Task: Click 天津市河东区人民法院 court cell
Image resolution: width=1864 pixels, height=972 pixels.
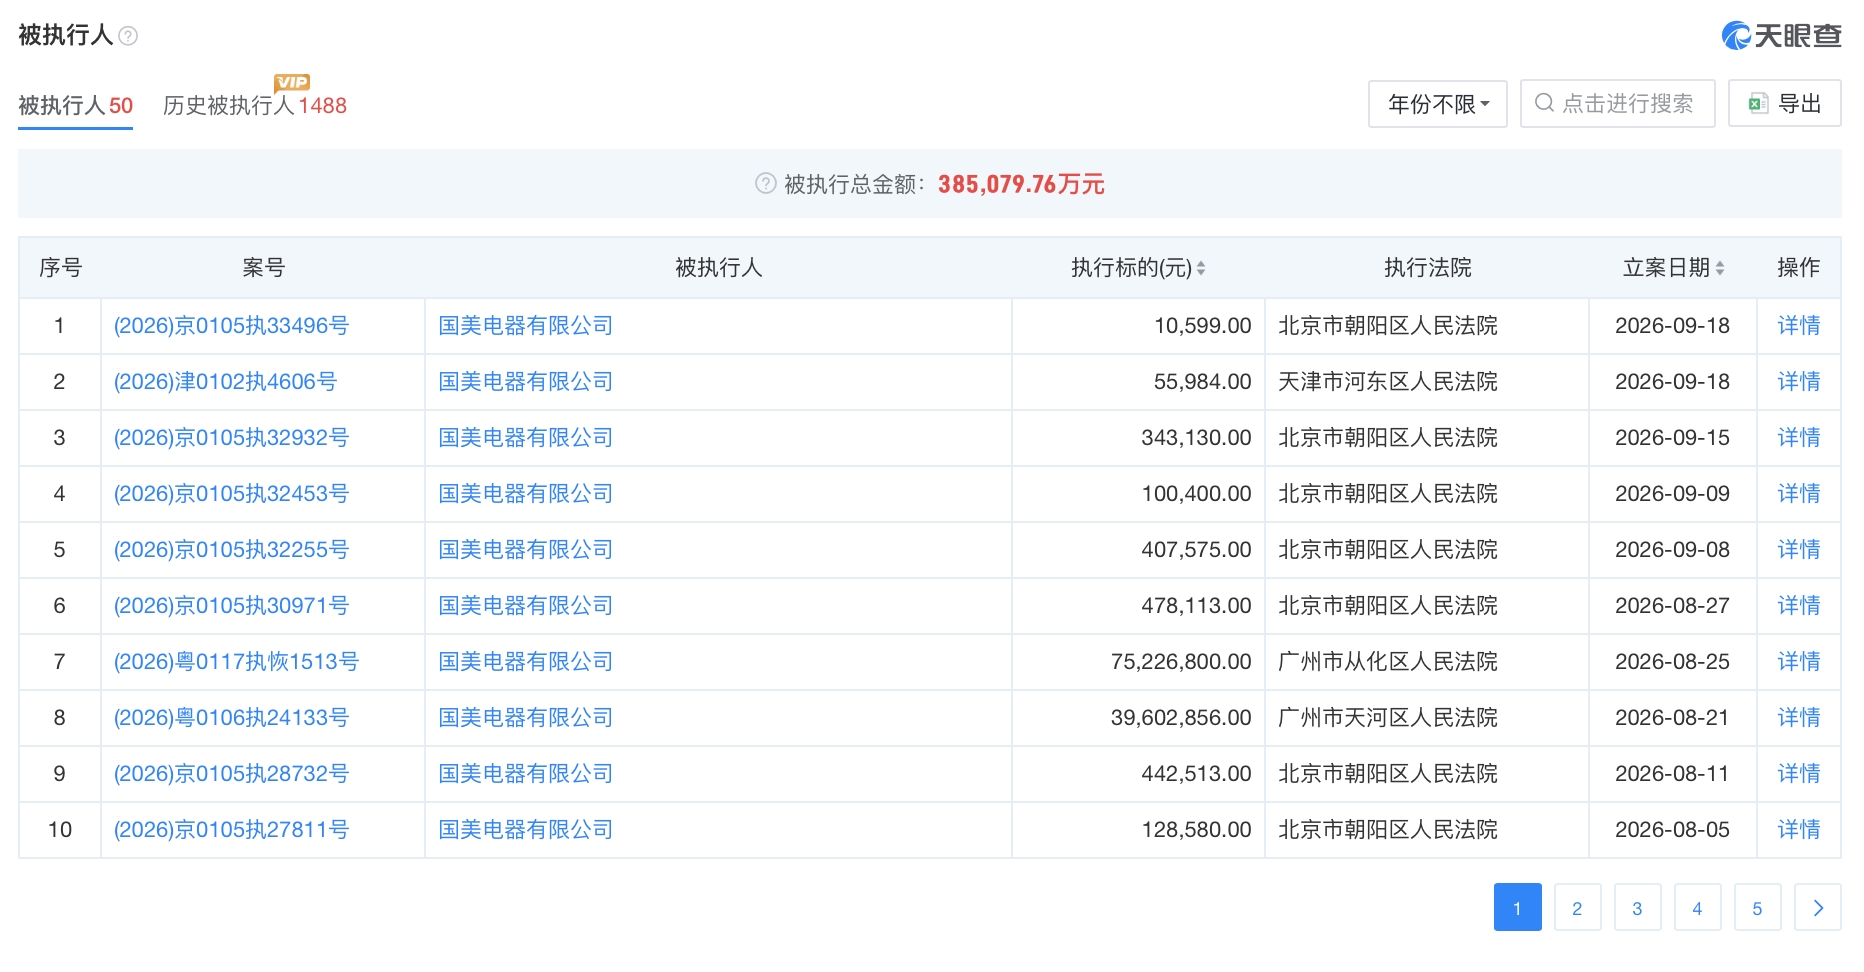Action: pos(1388,382)
